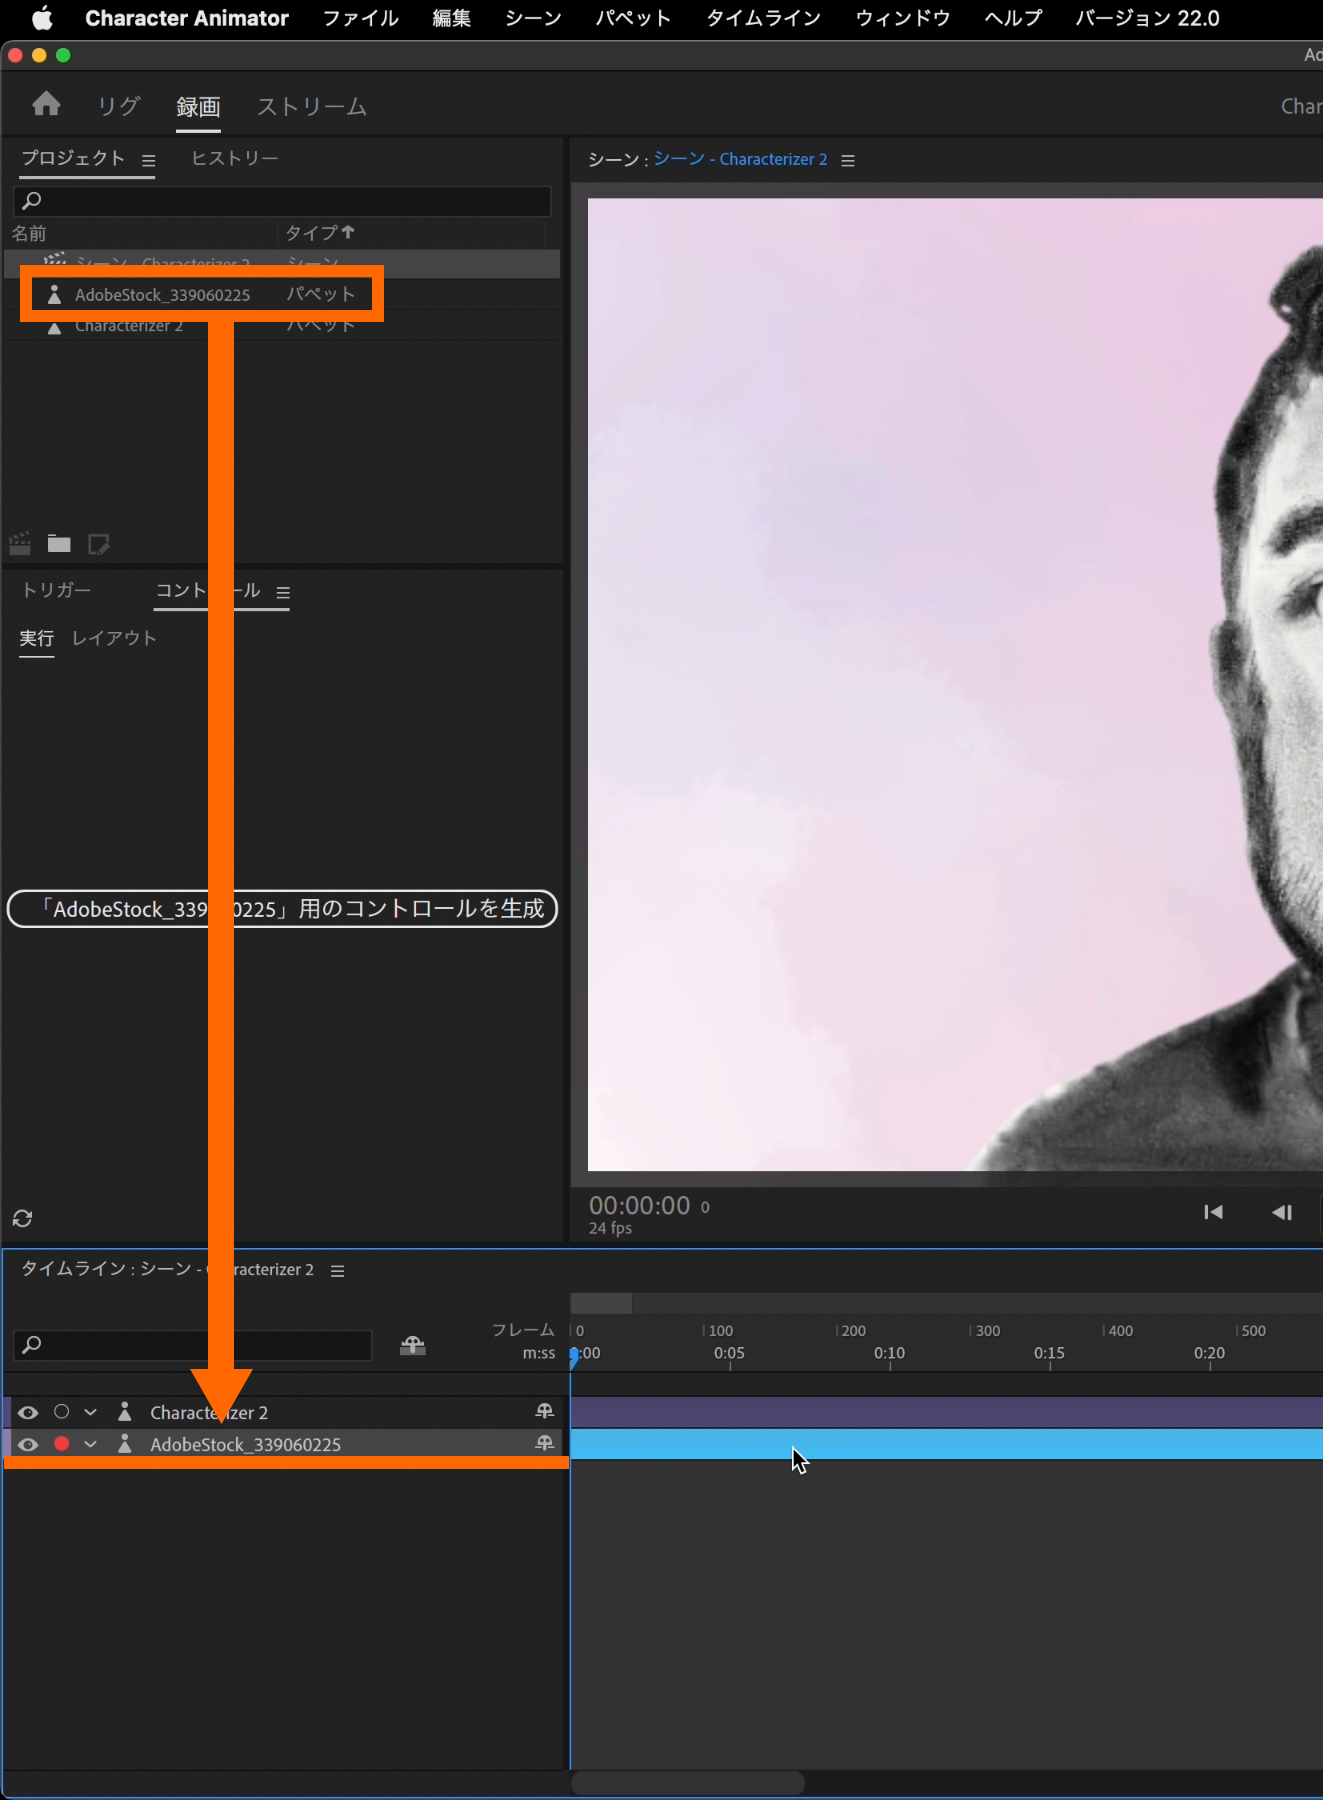The width and height of the screenshot is (1323, 1800).
Task: Open the ウィンドウ menu
Action: (x=903, y=18)
